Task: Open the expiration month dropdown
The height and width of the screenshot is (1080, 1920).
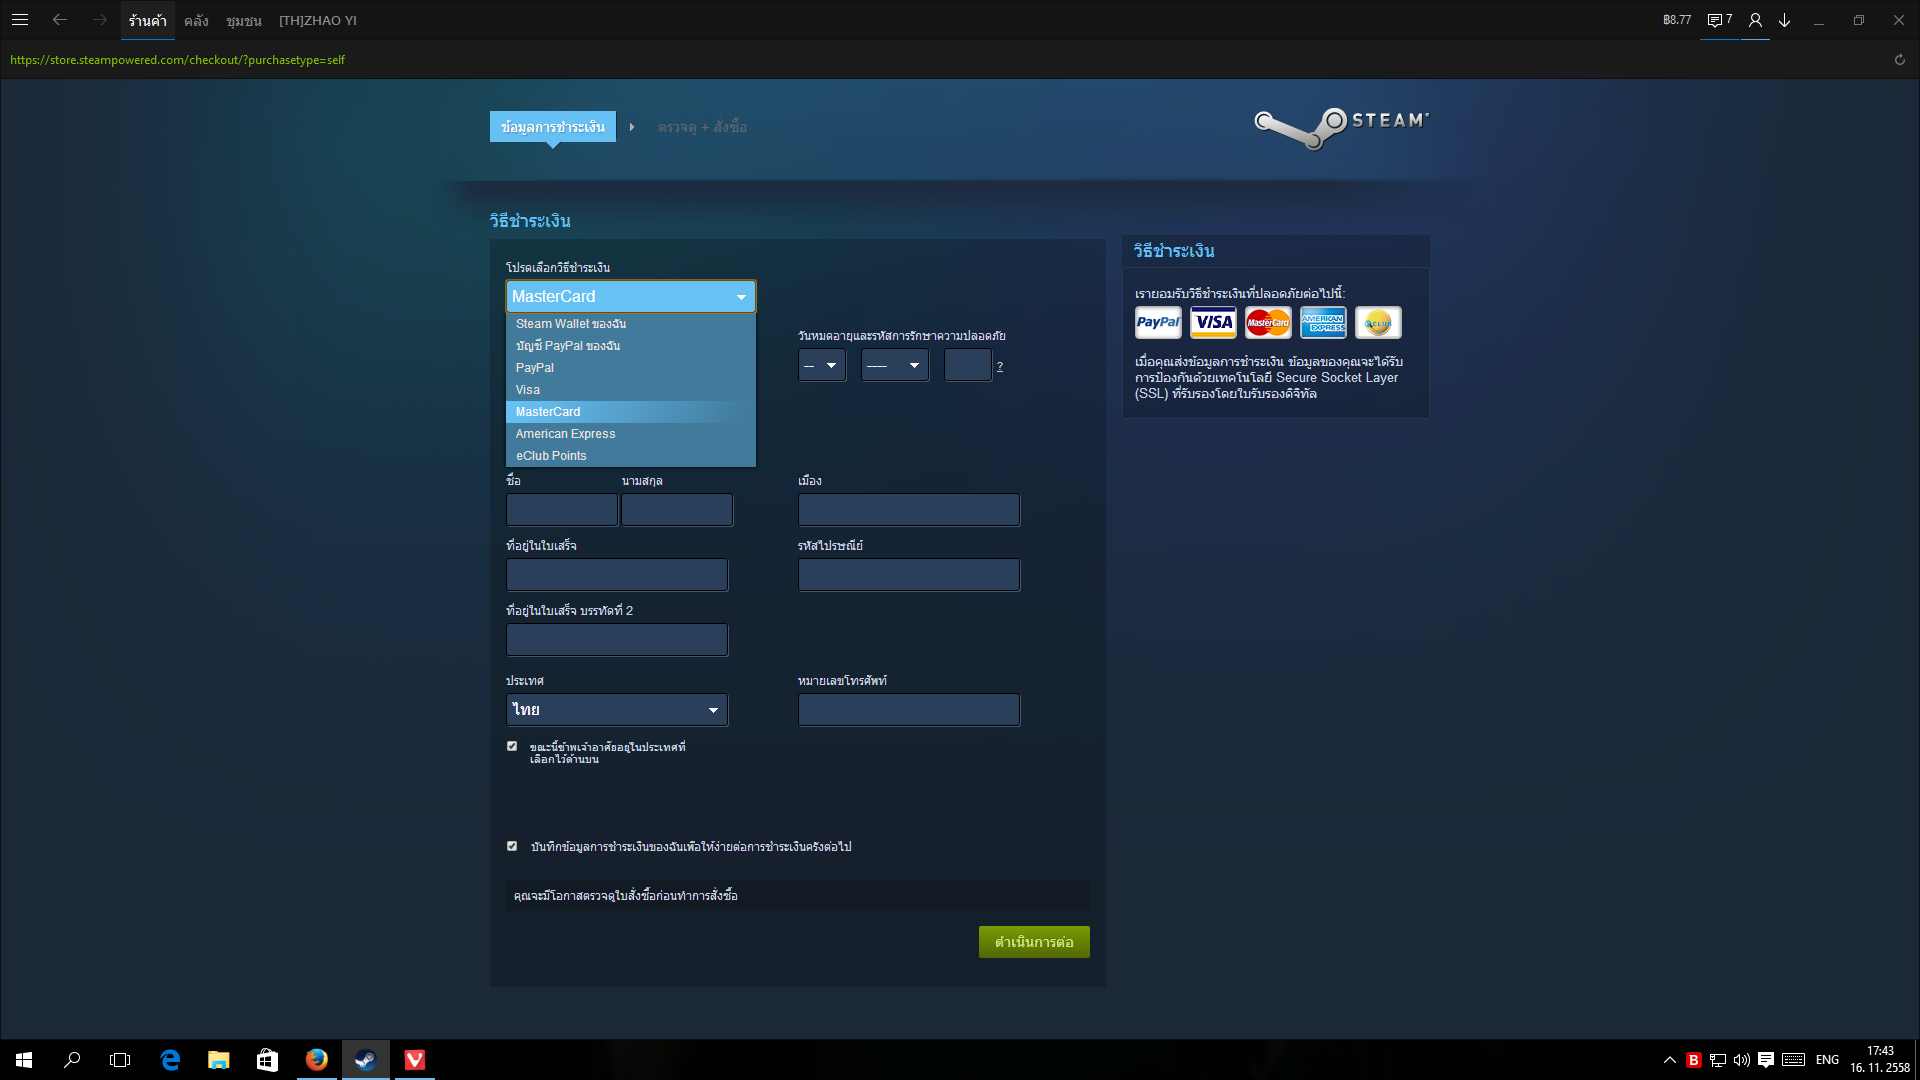Action: [822, 365]
